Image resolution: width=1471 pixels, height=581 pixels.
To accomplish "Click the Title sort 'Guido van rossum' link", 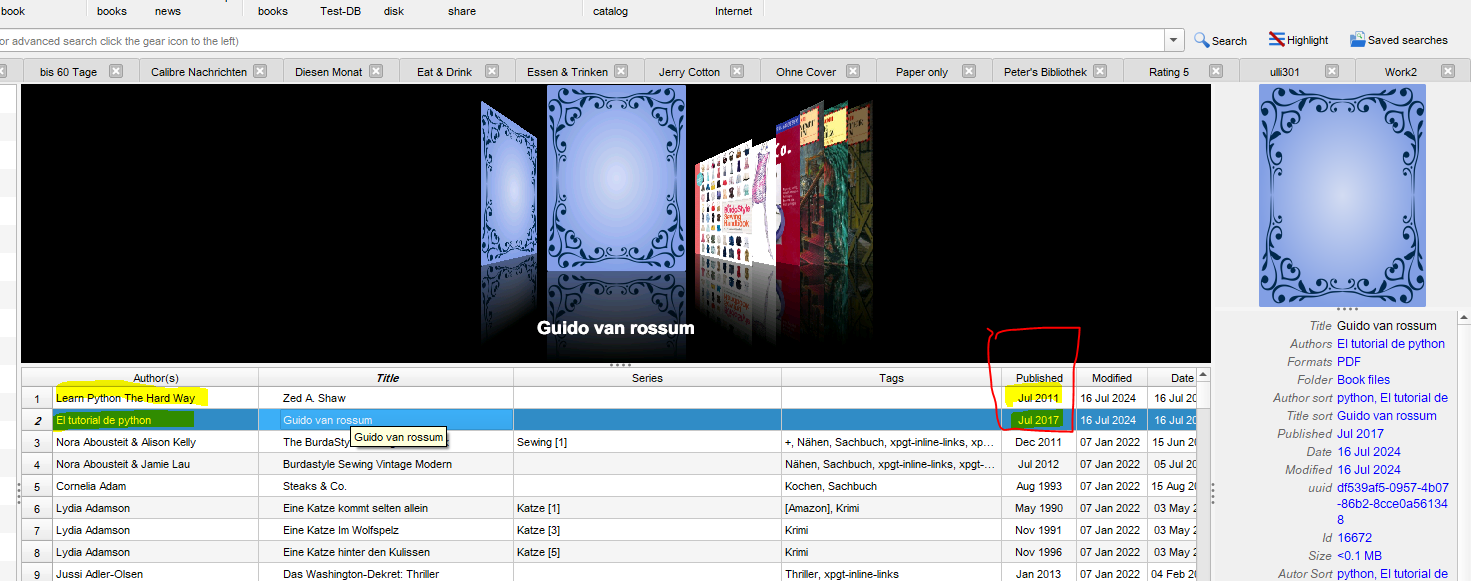I will tap(1387, 415).
